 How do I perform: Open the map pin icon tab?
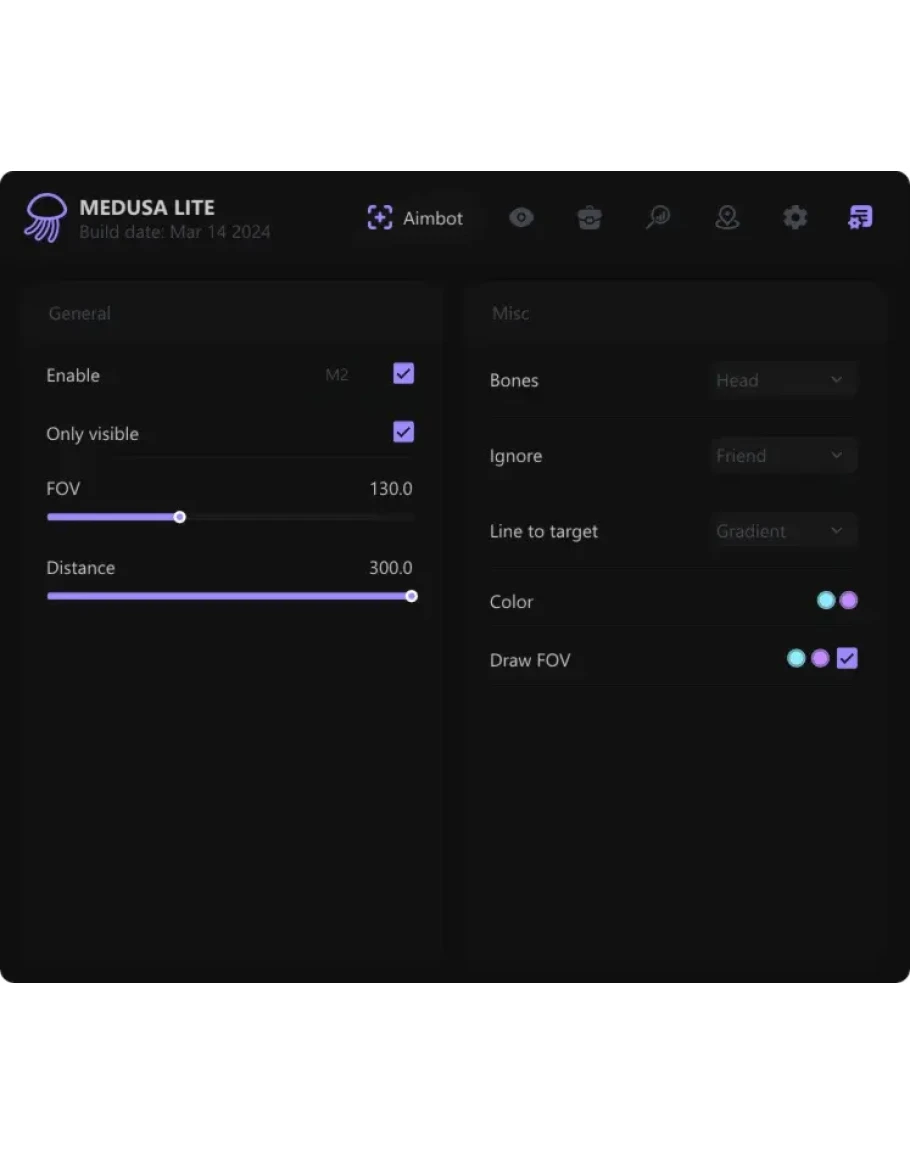pos(727,218)
